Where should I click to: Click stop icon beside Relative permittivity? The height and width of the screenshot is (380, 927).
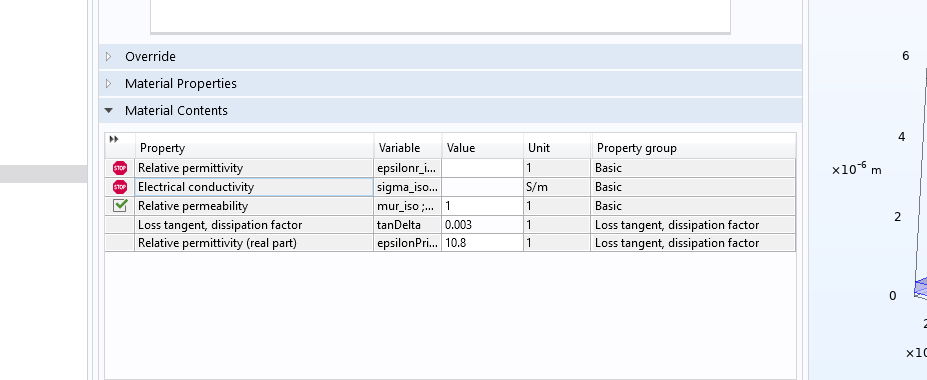(x=120, y=168)
